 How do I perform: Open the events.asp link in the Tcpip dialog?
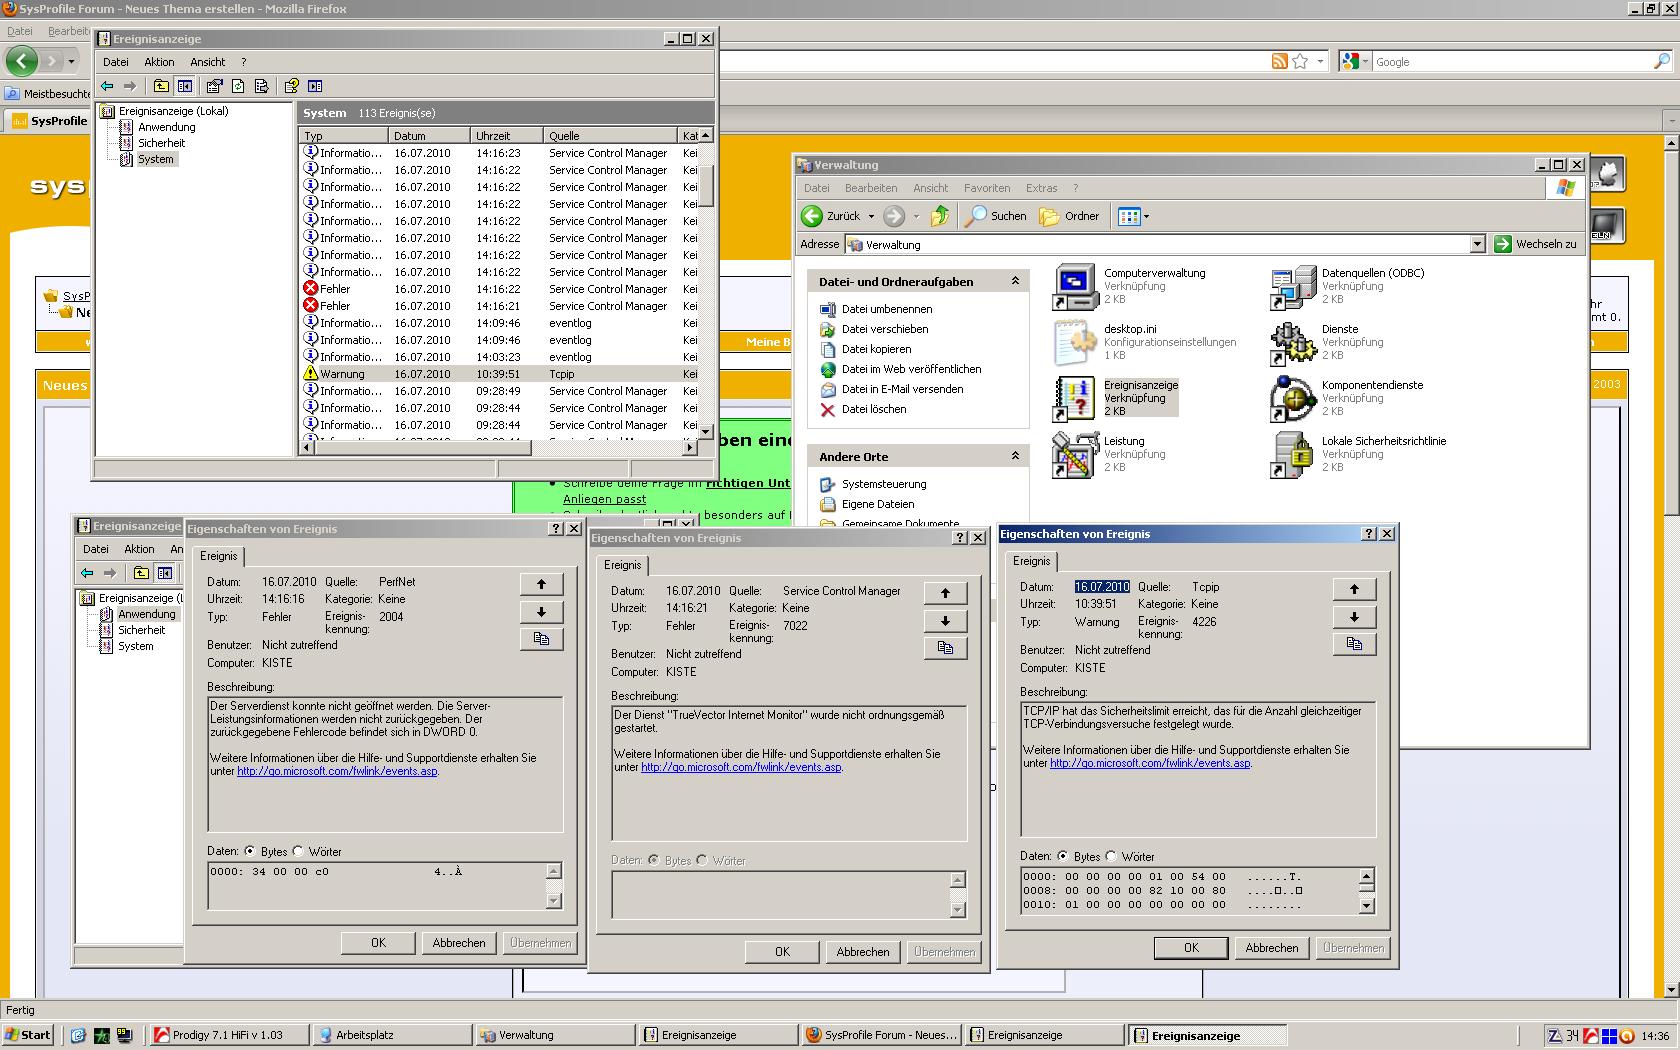coord(1150,763)
